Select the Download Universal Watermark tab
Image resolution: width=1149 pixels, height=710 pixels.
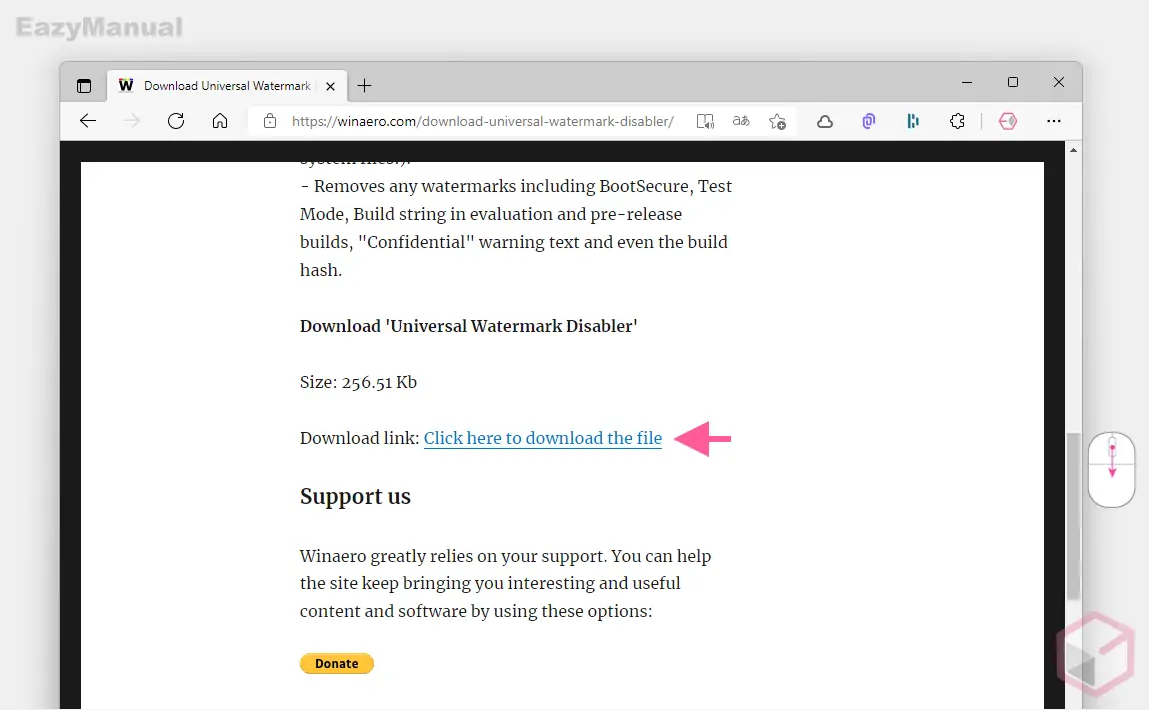227,86
